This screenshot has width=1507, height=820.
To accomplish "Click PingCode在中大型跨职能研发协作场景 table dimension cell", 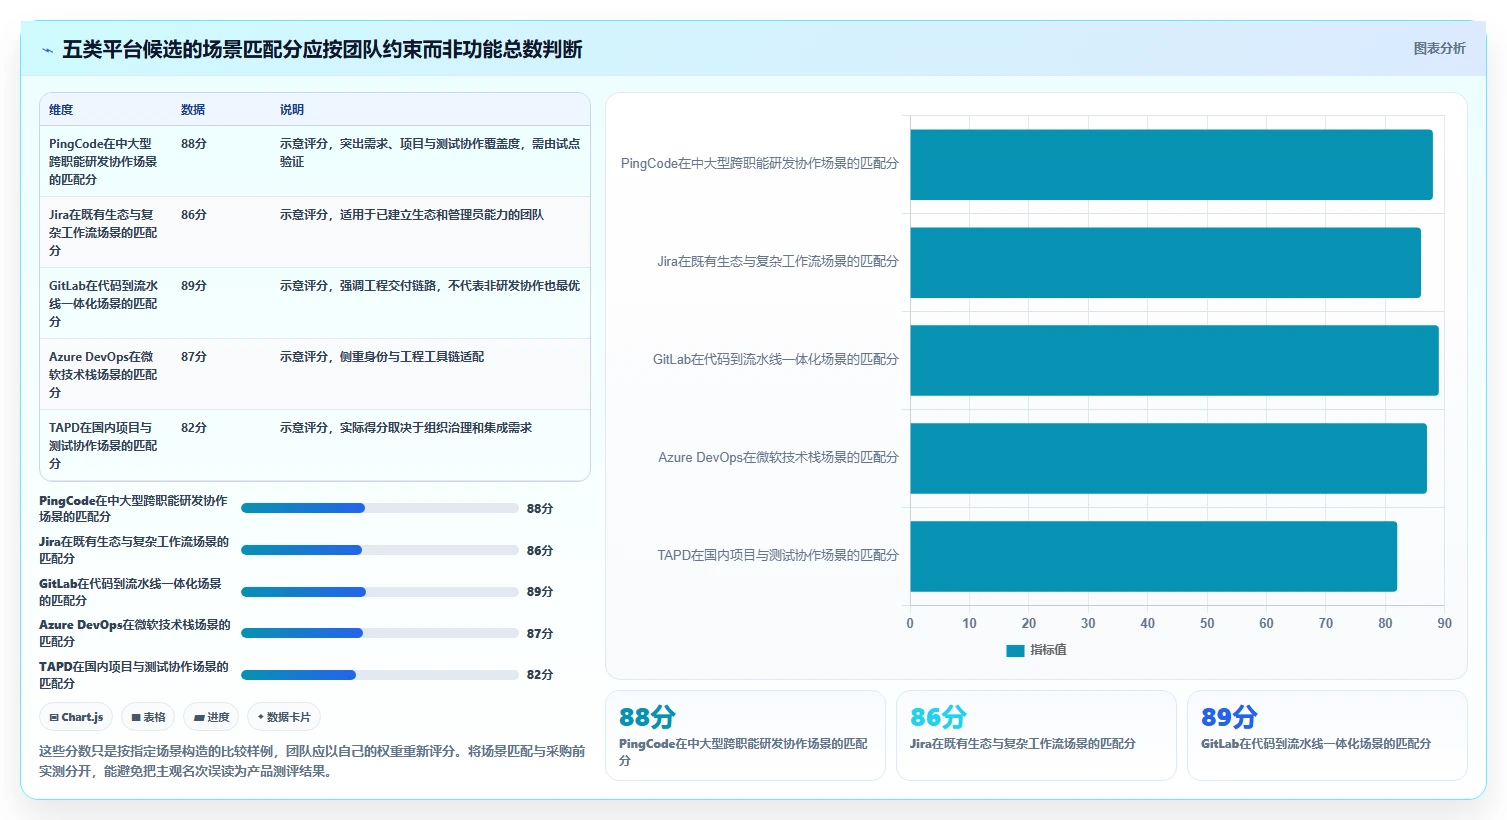I will [x=104, y=162].
